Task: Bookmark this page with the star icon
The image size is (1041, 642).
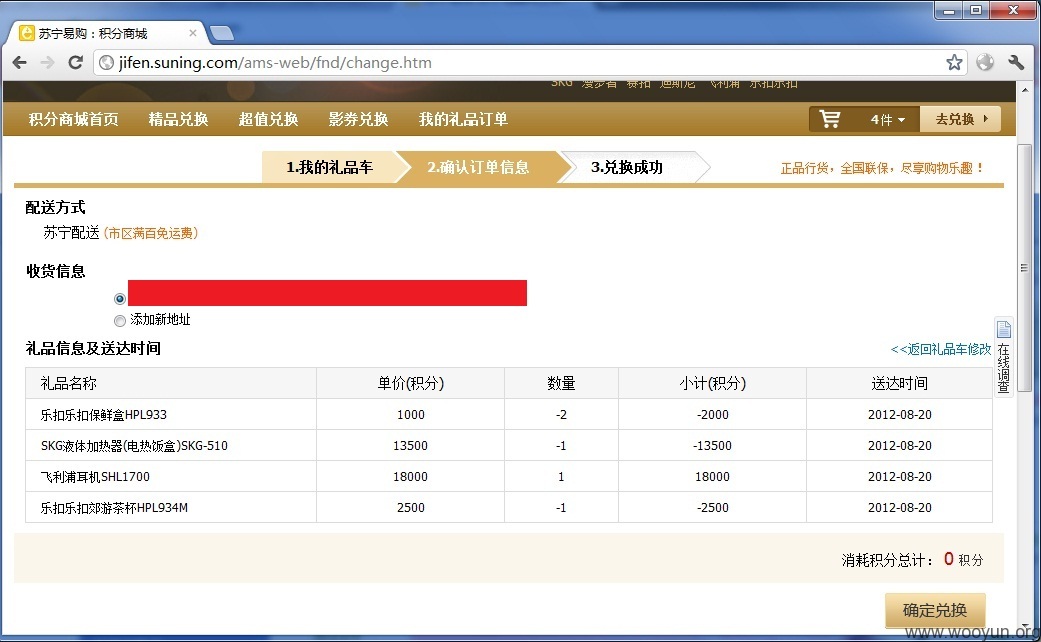Action: [x=954, y=62]
